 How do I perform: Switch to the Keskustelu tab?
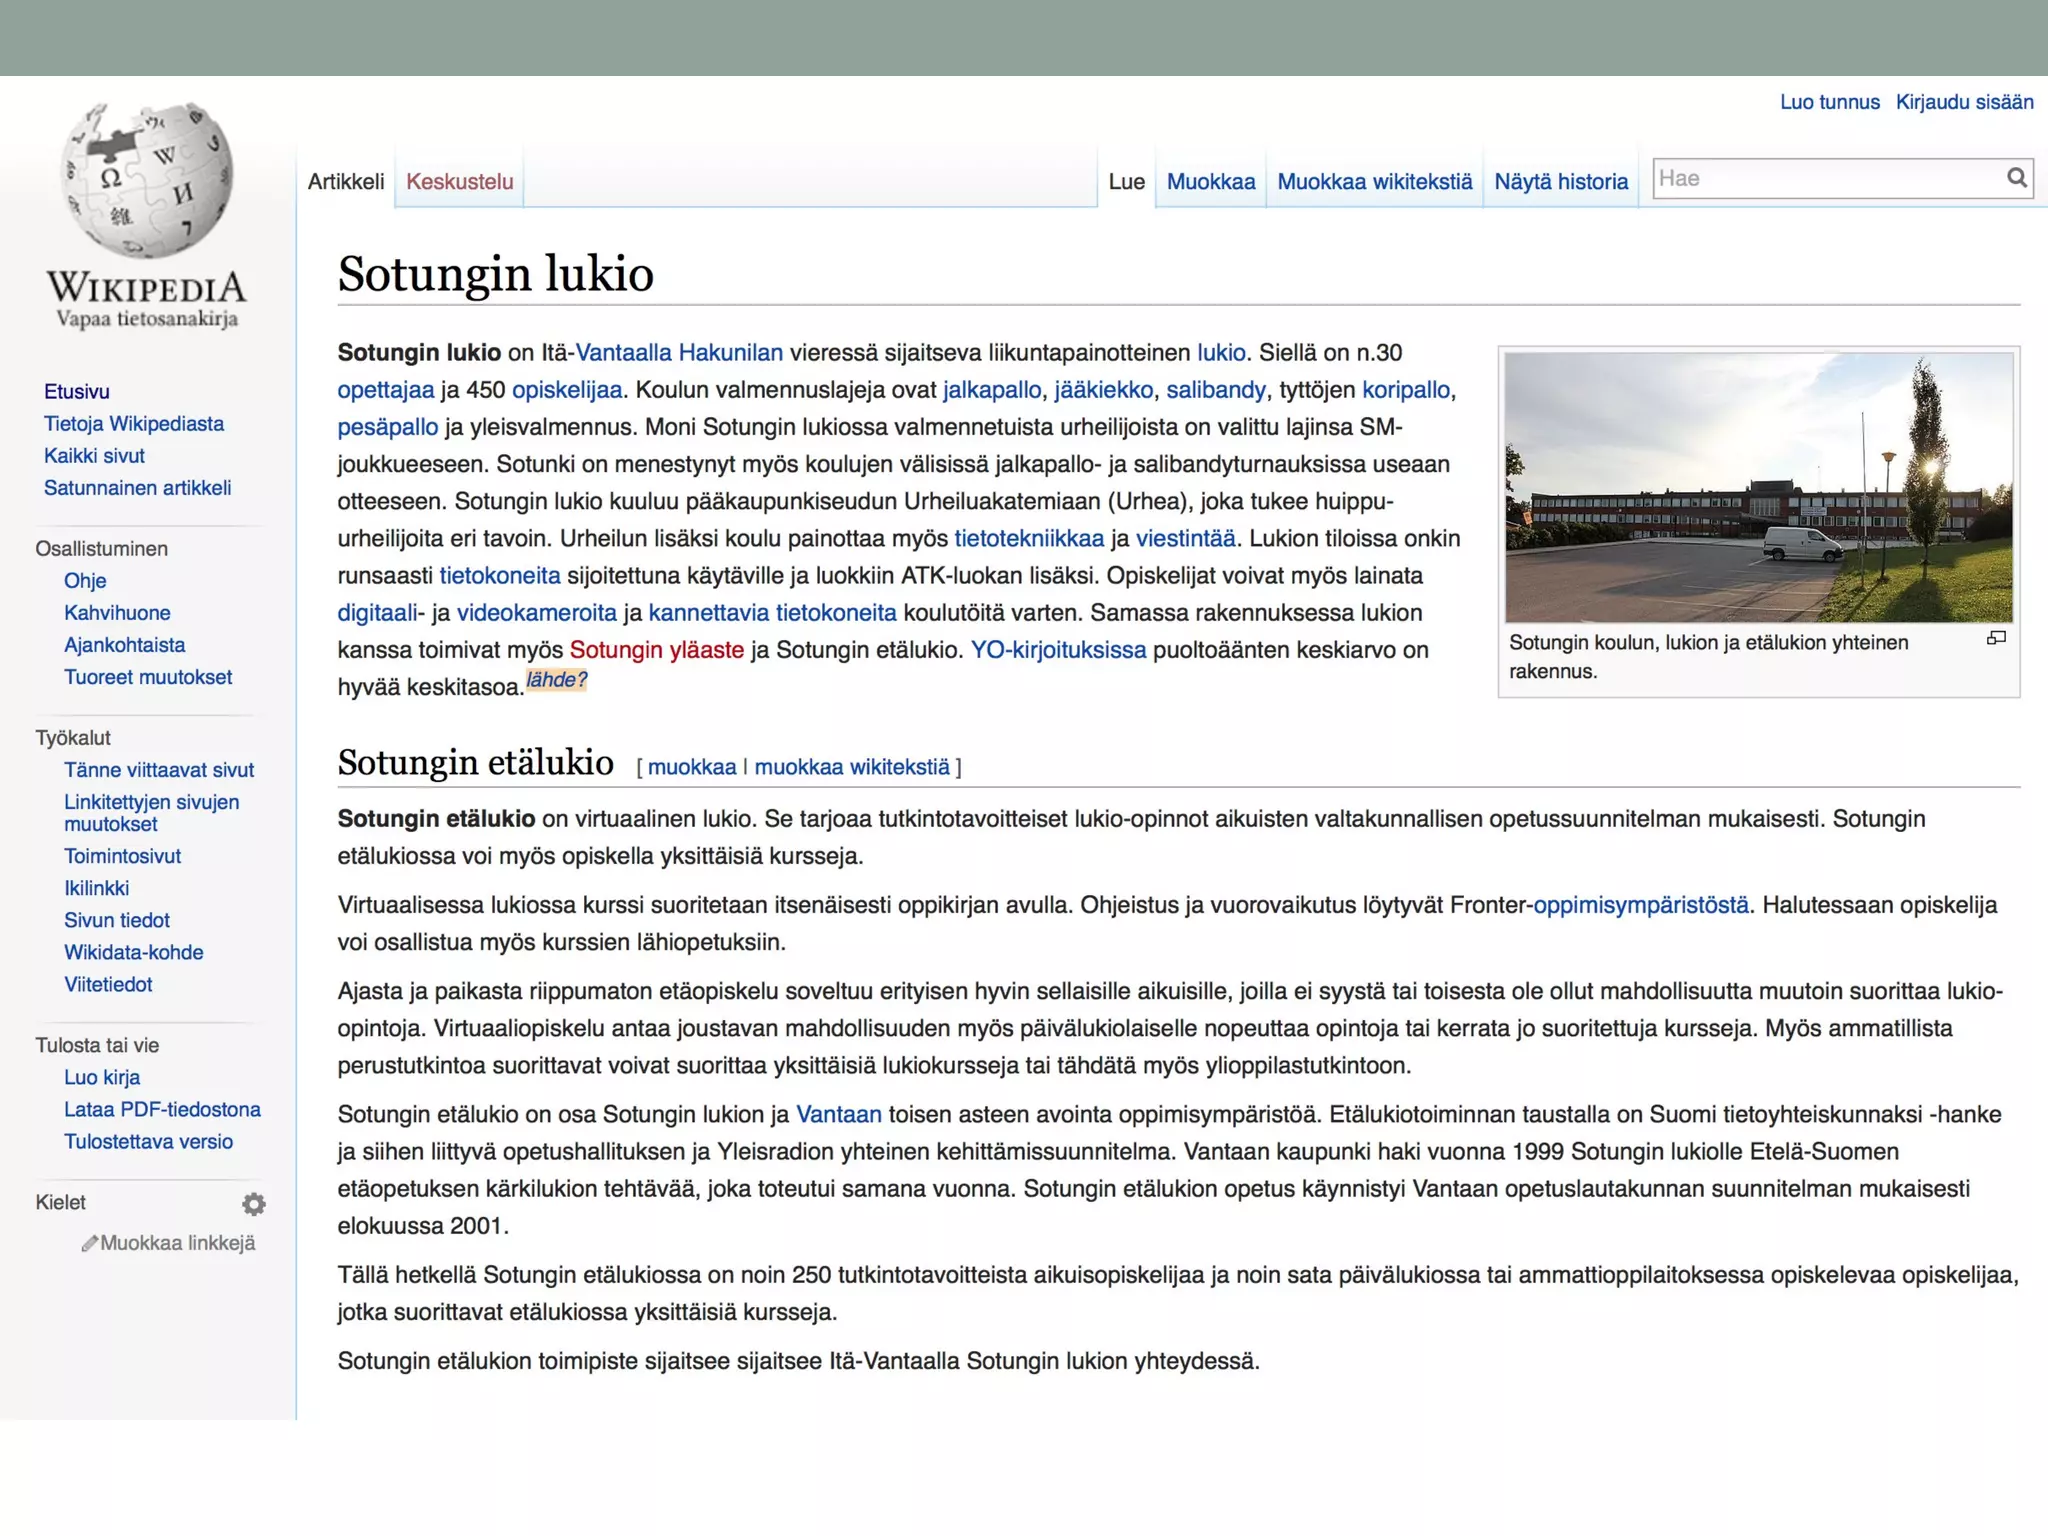[x=459, y=181]
